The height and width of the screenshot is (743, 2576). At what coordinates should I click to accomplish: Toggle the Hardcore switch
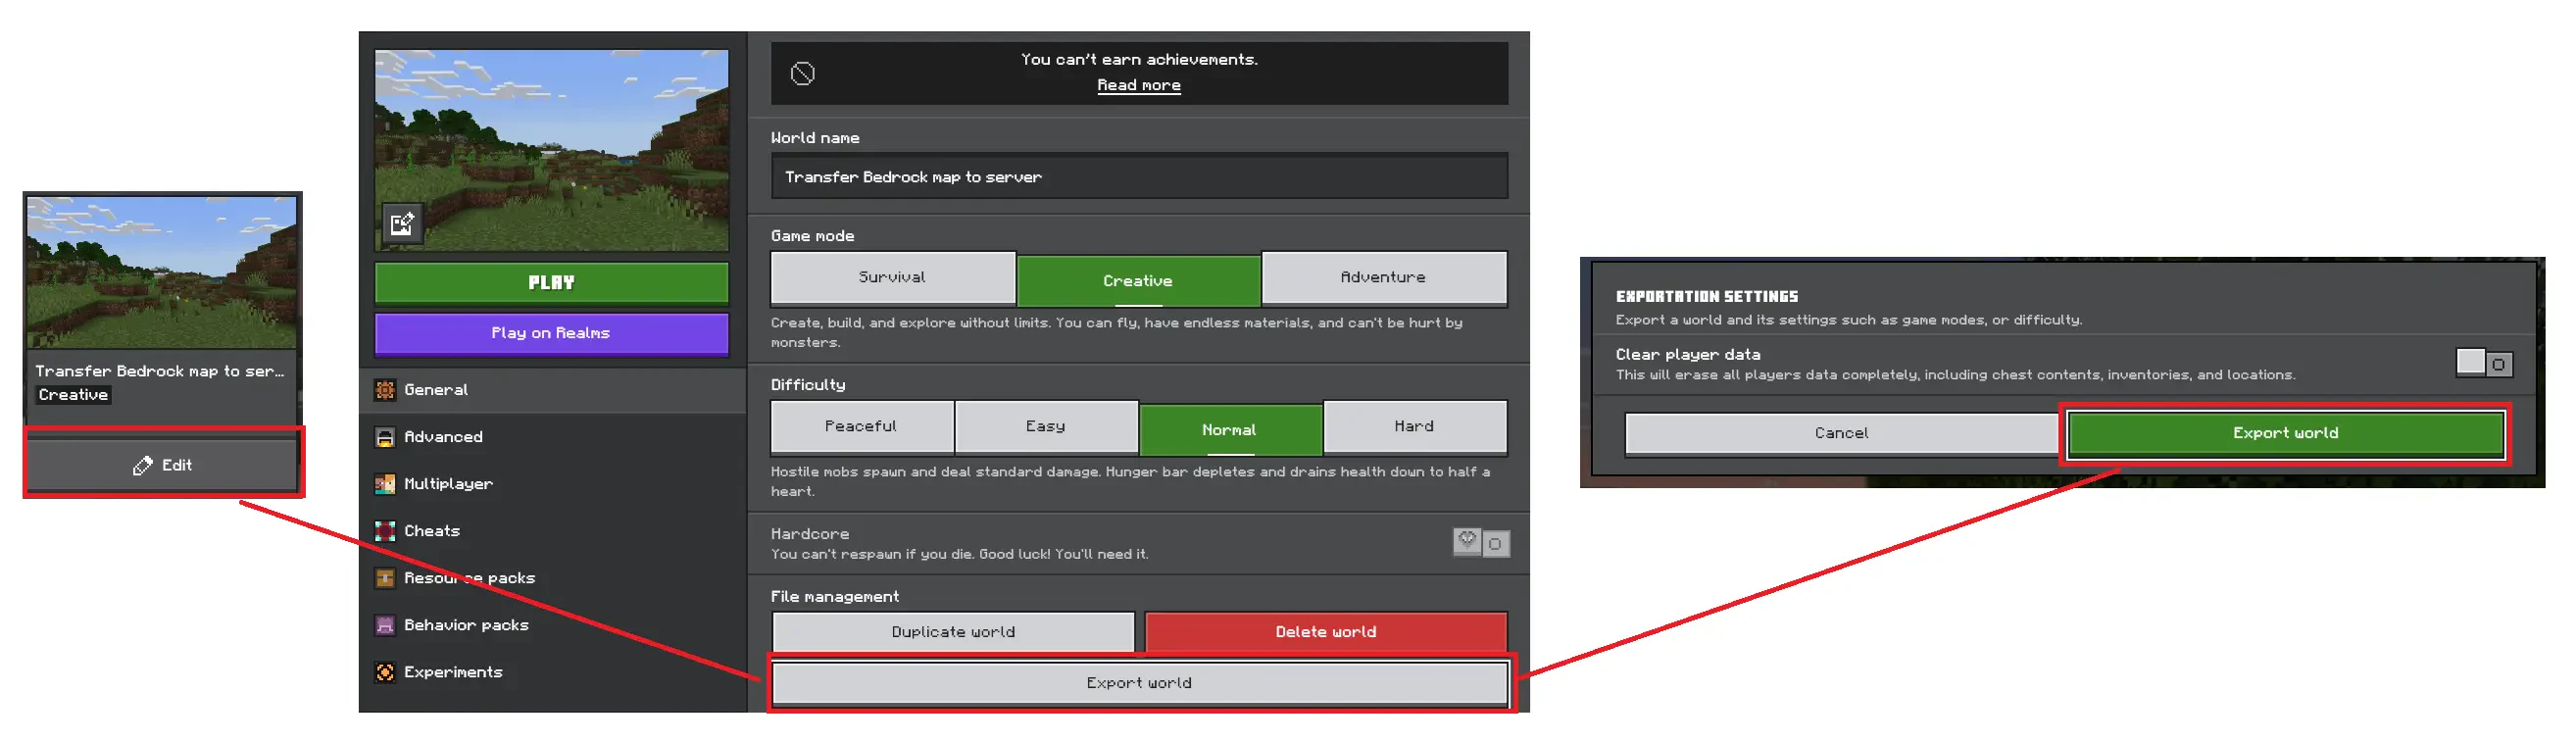click(x=1481, y=542)
